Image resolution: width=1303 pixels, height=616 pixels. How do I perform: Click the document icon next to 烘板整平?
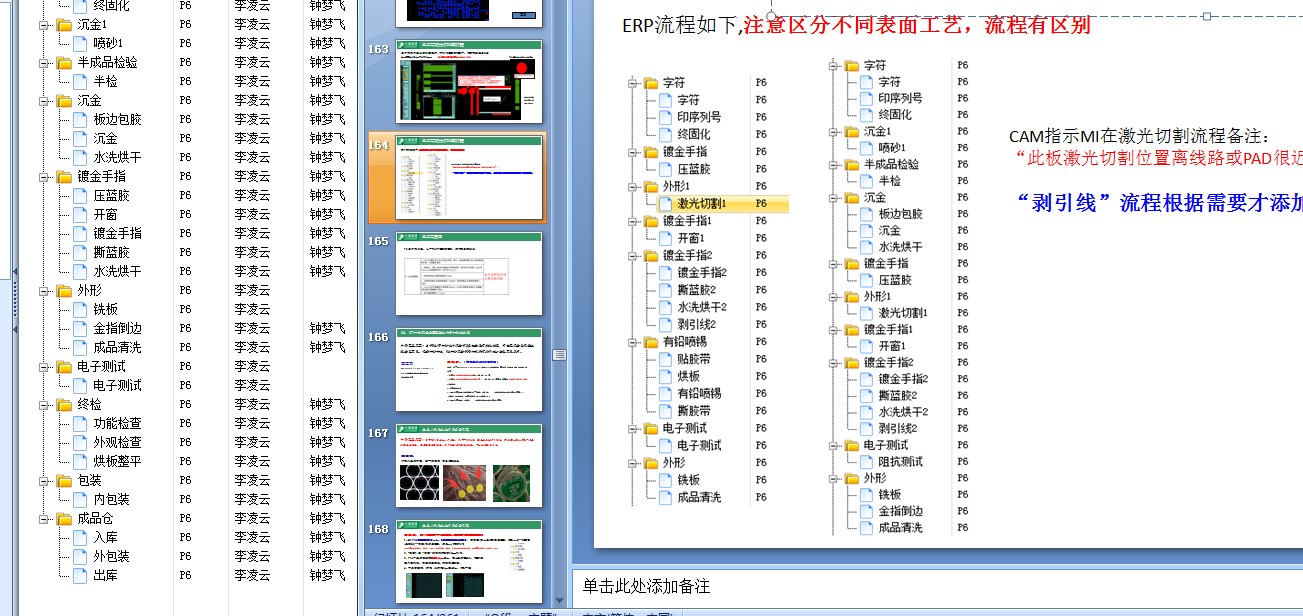[80, 462]
